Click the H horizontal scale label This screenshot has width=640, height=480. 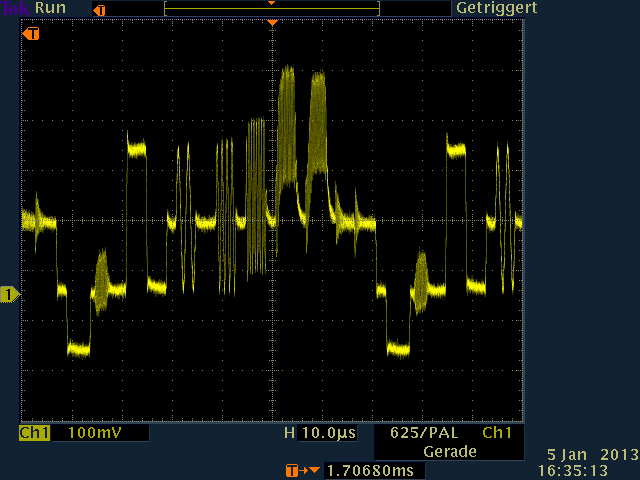[289, 434]
